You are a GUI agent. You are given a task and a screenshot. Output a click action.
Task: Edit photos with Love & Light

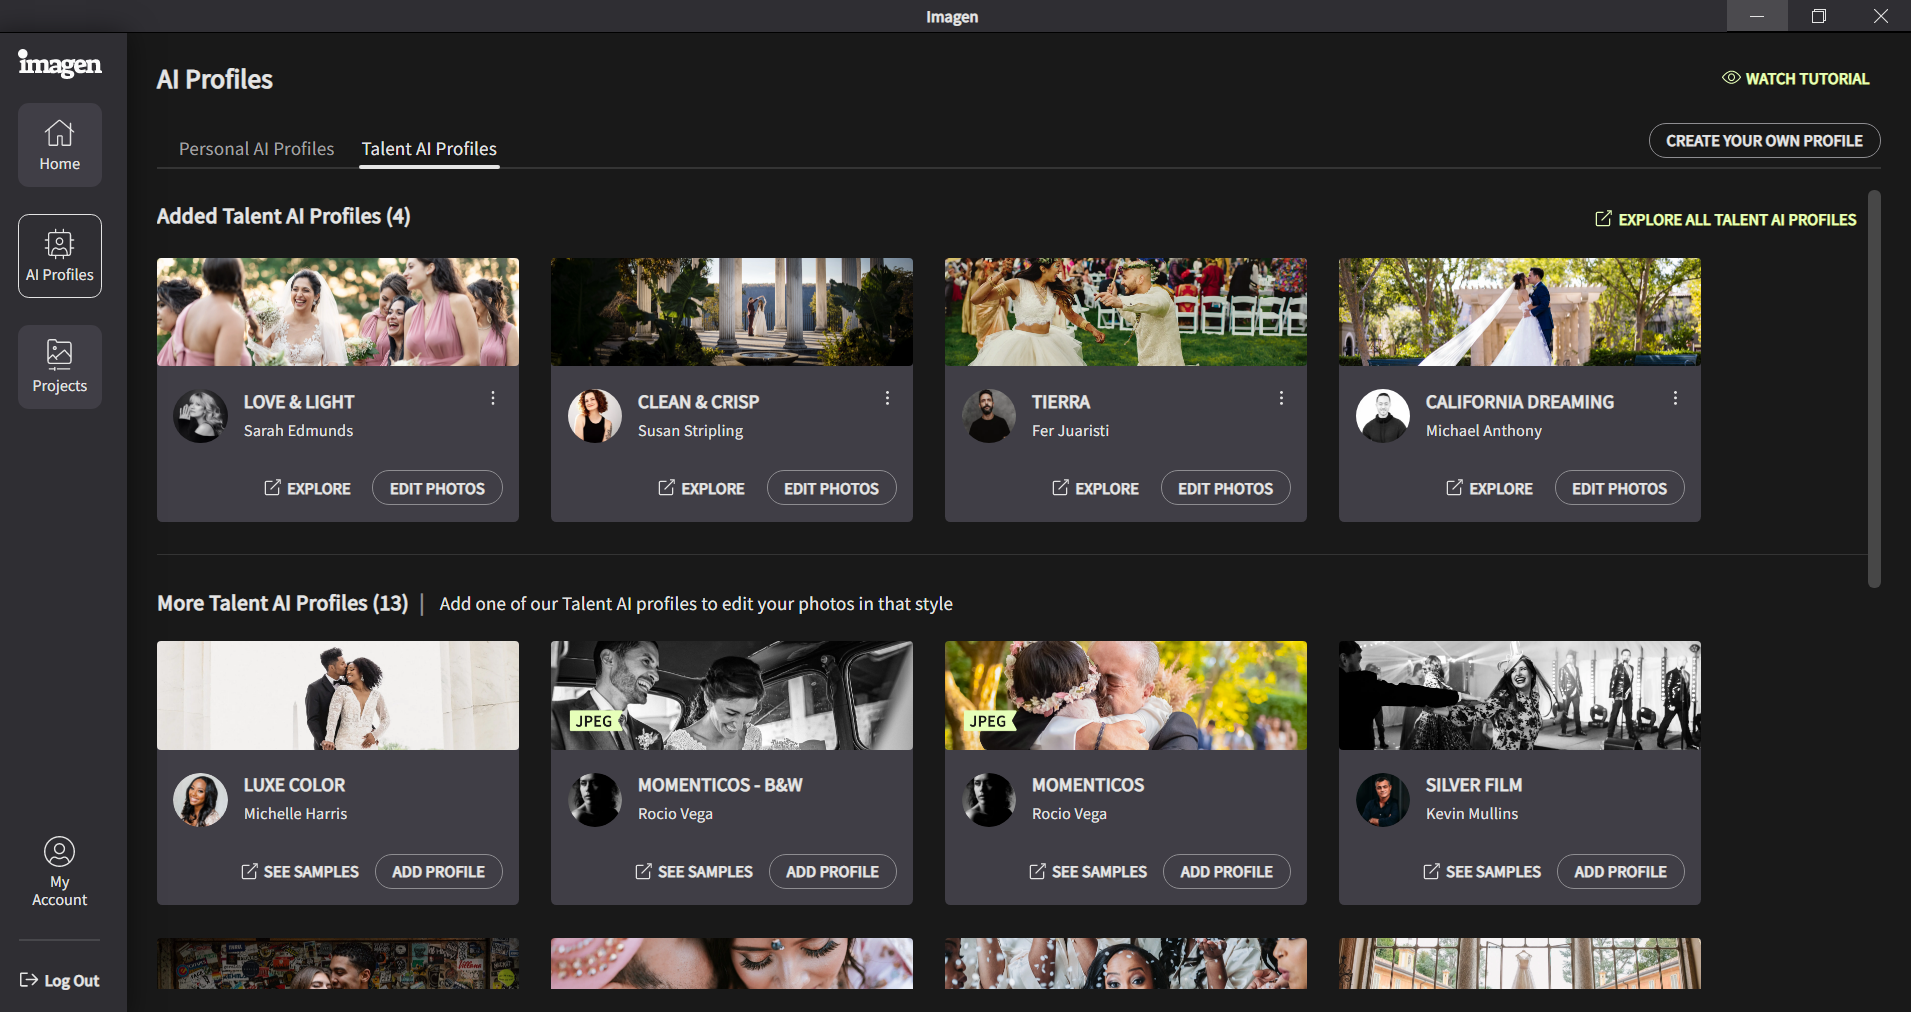[437, 488]
